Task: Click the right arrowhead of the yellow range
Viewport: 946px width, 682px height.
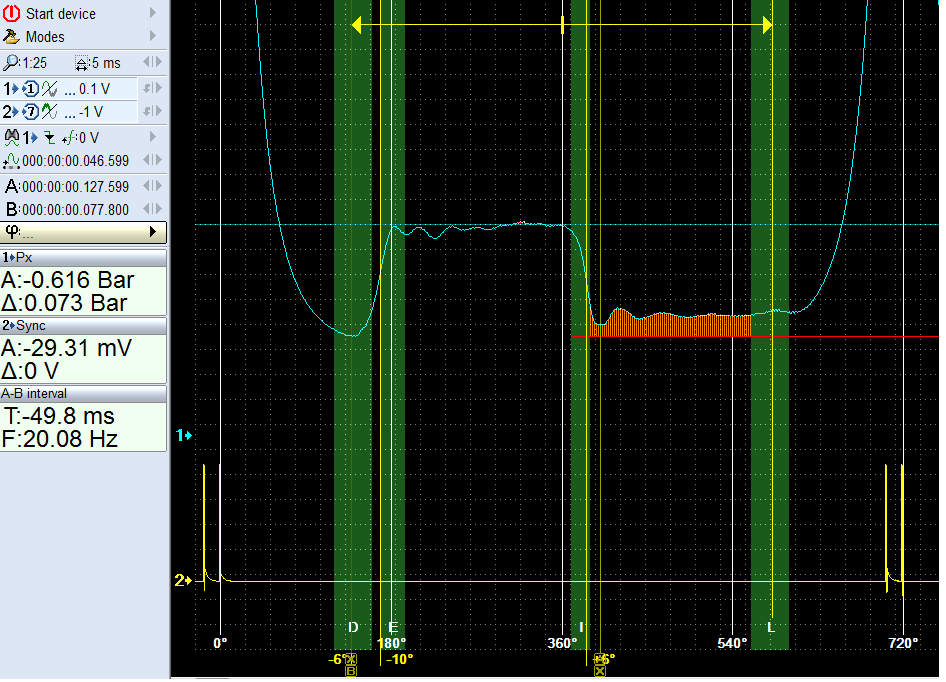Action: [767, 25]
